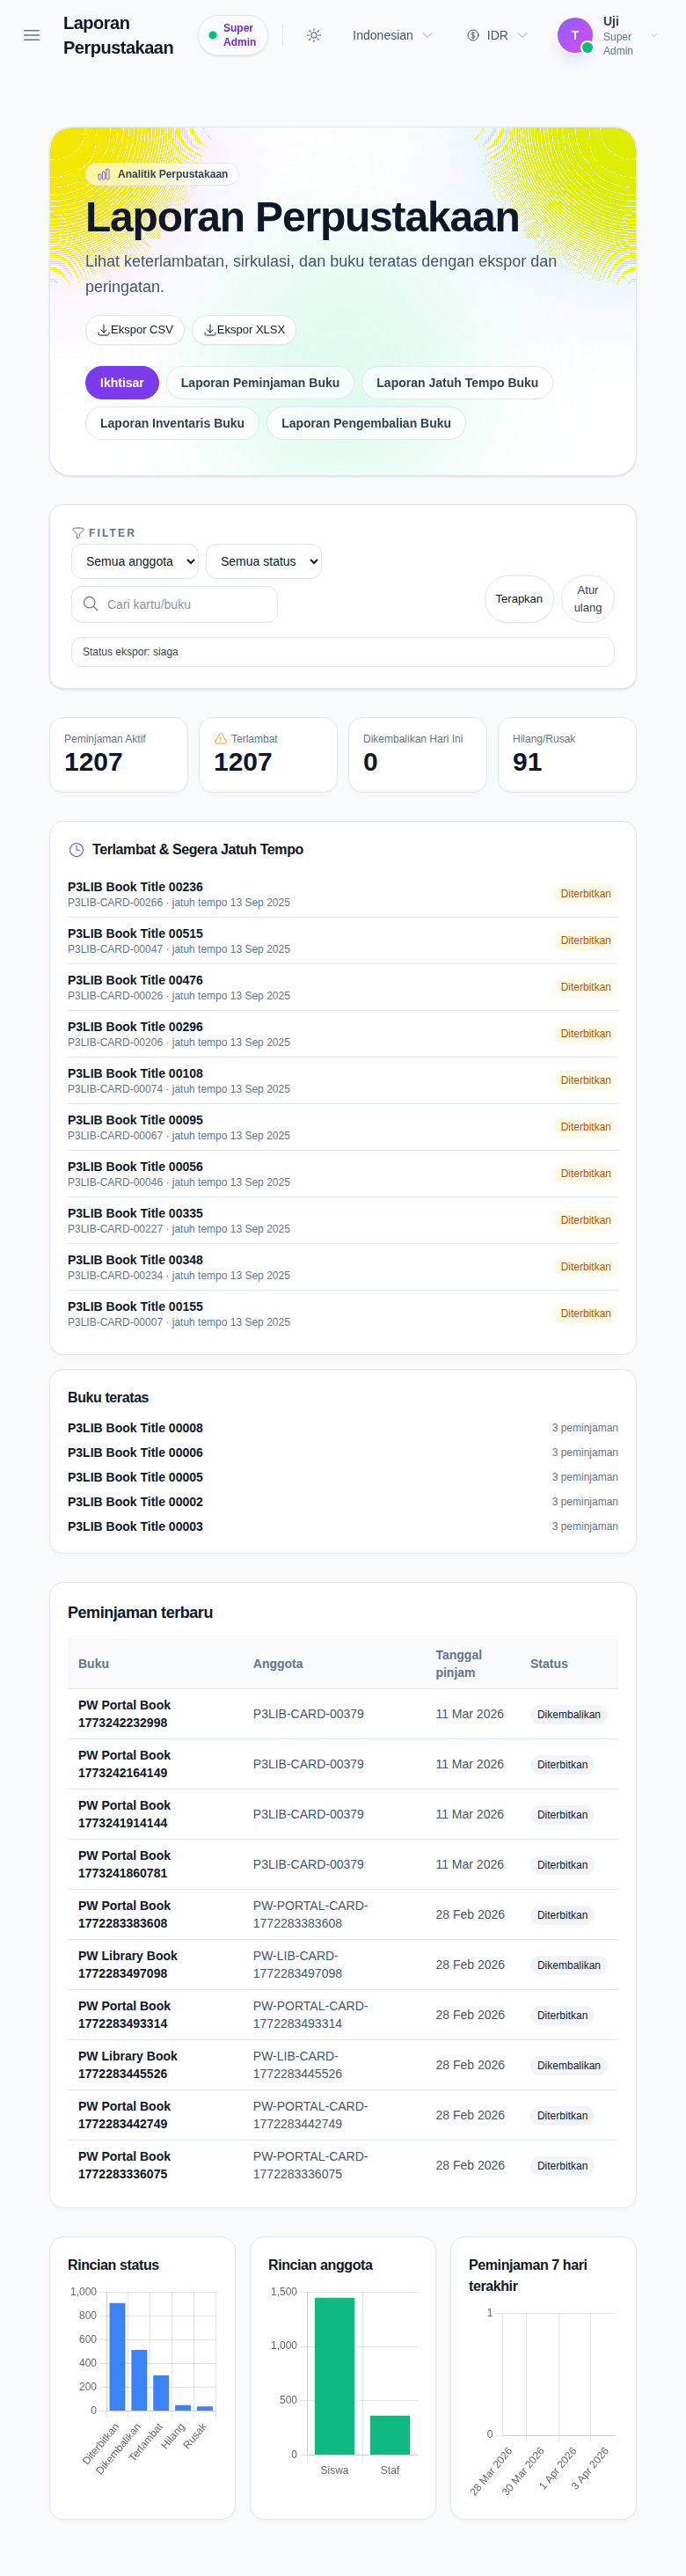Export data with Ekspor CSV button
The height and width of the screenshot is (2576, 686).
[x=135, y=330]
